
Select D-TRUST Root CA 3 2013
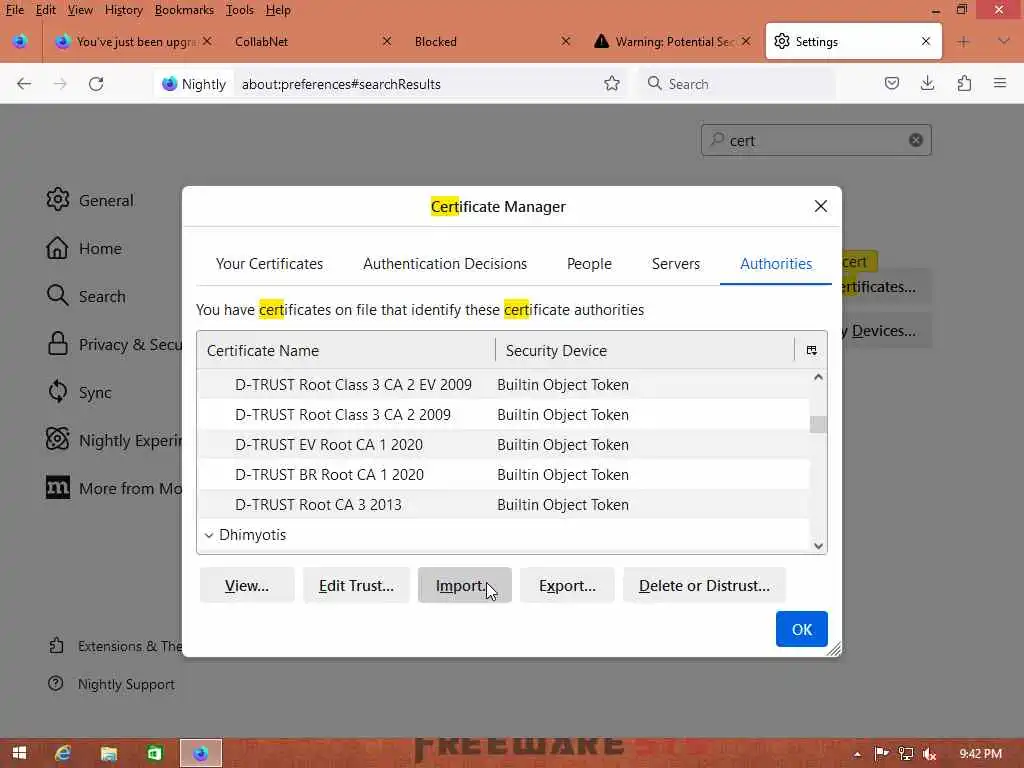click(x=503, y=505)
